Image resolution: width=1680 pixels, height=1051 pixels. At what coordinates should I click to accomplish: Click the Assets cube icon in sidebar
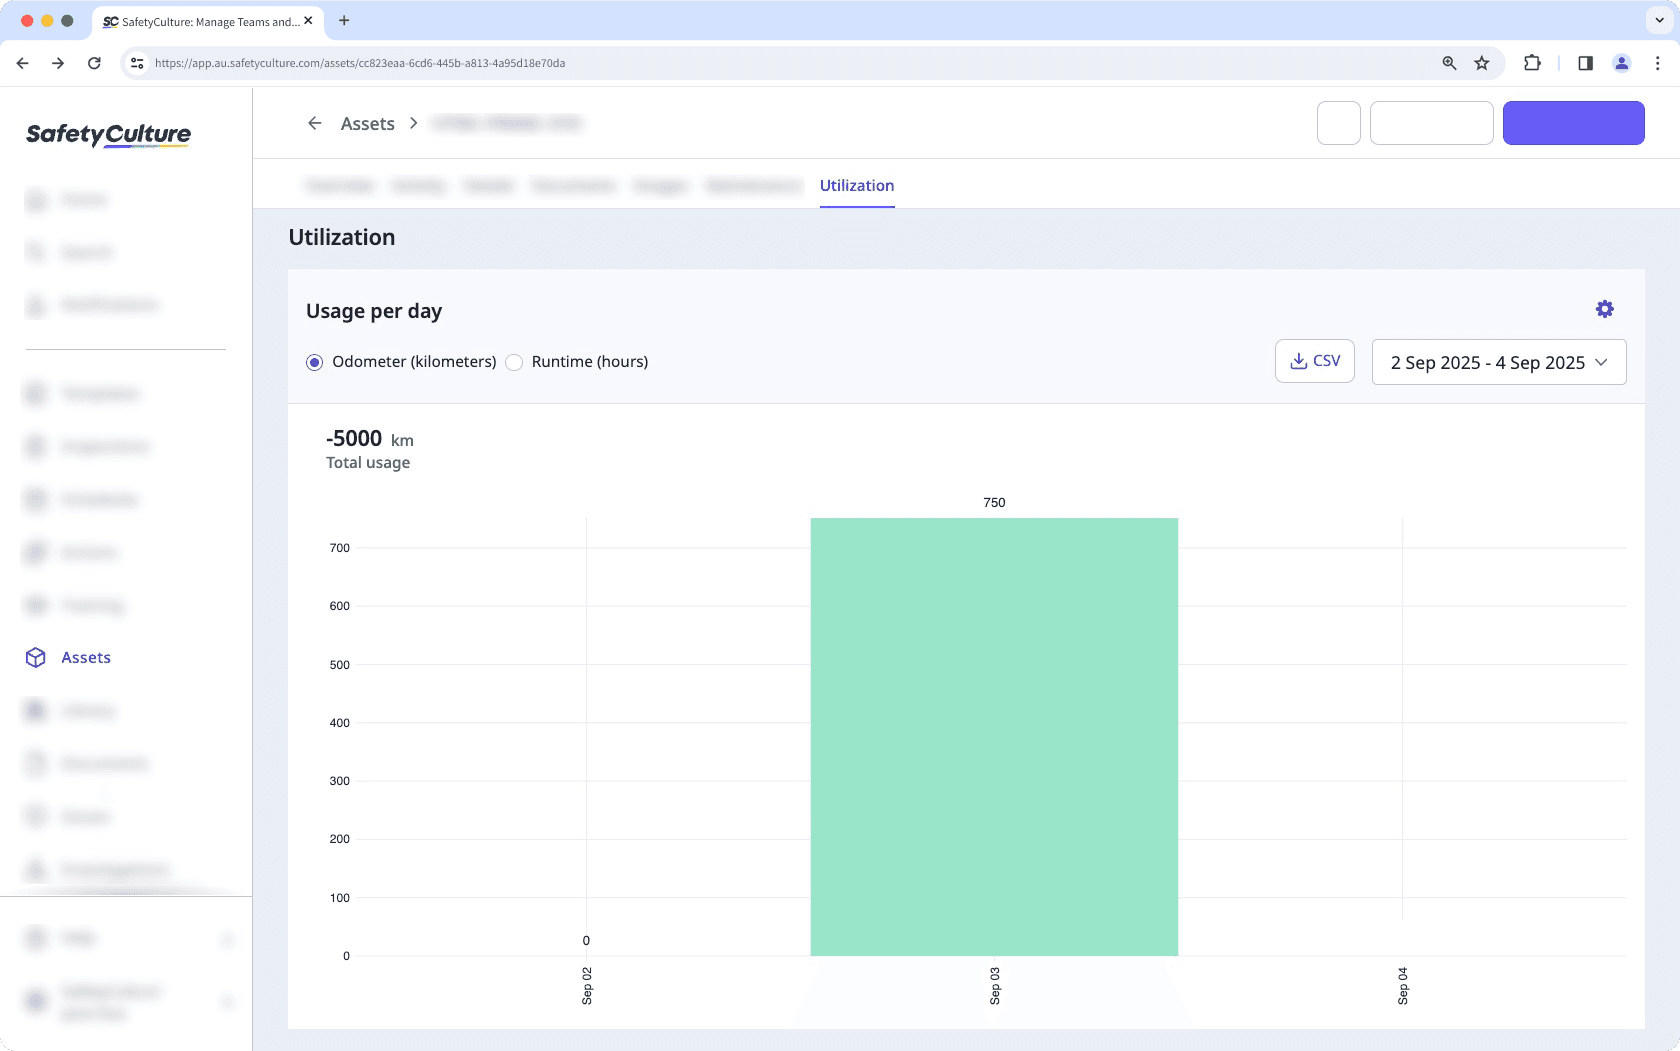[x=36, y=658]
